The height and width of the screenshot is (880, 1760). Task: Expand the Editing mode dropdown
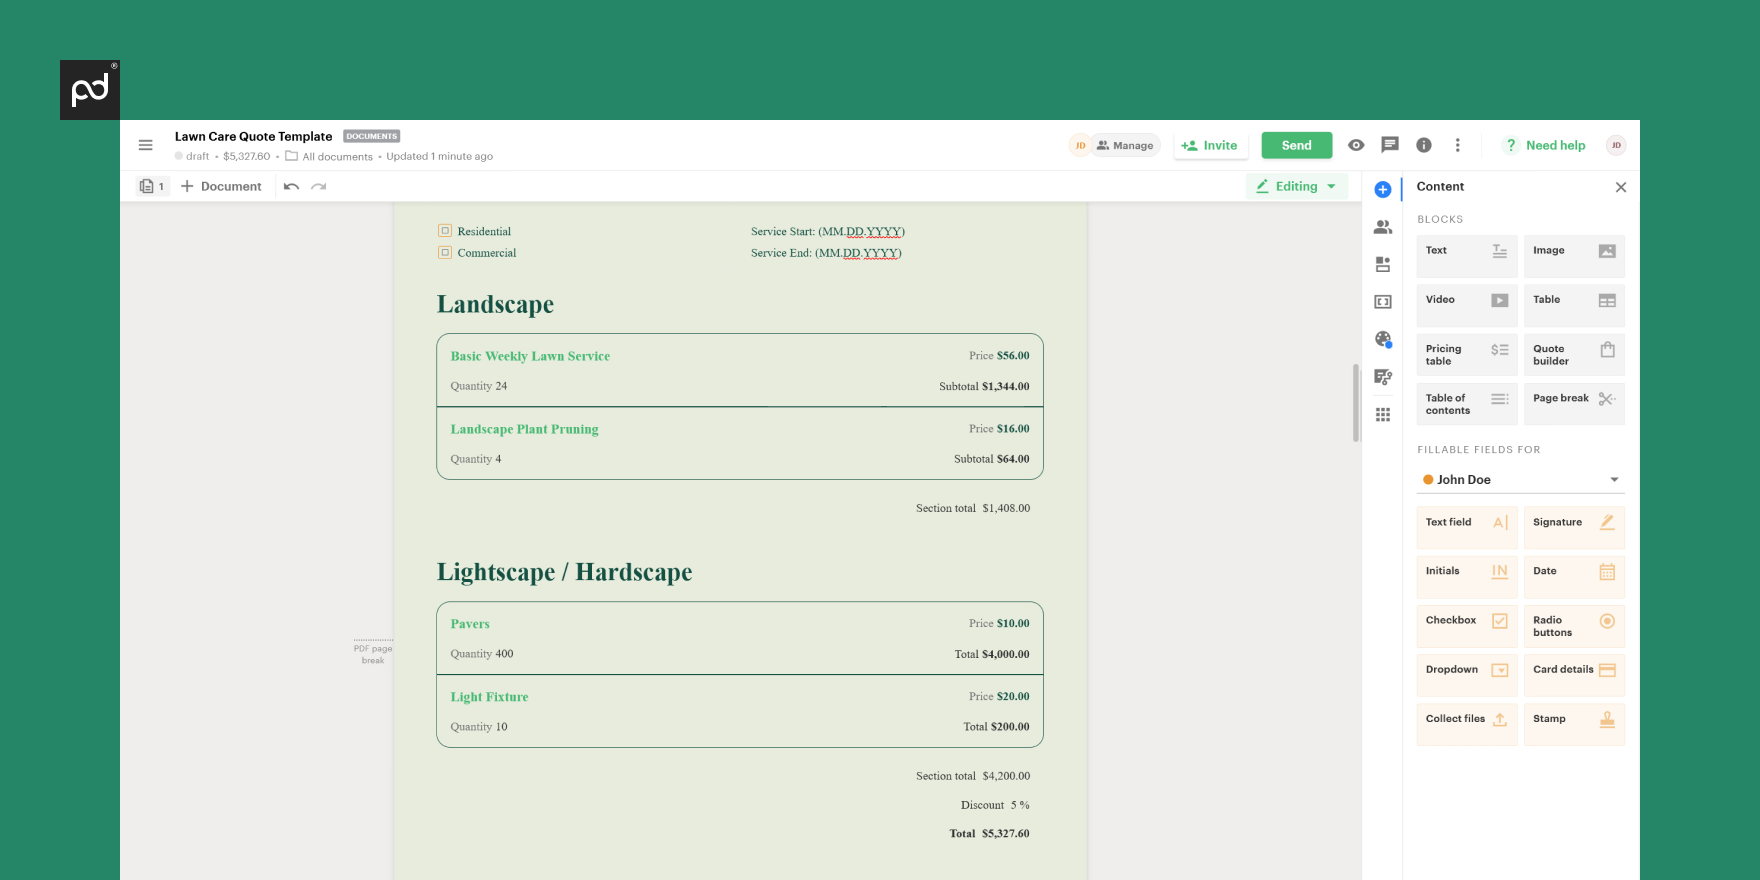tap(1297, 186)
